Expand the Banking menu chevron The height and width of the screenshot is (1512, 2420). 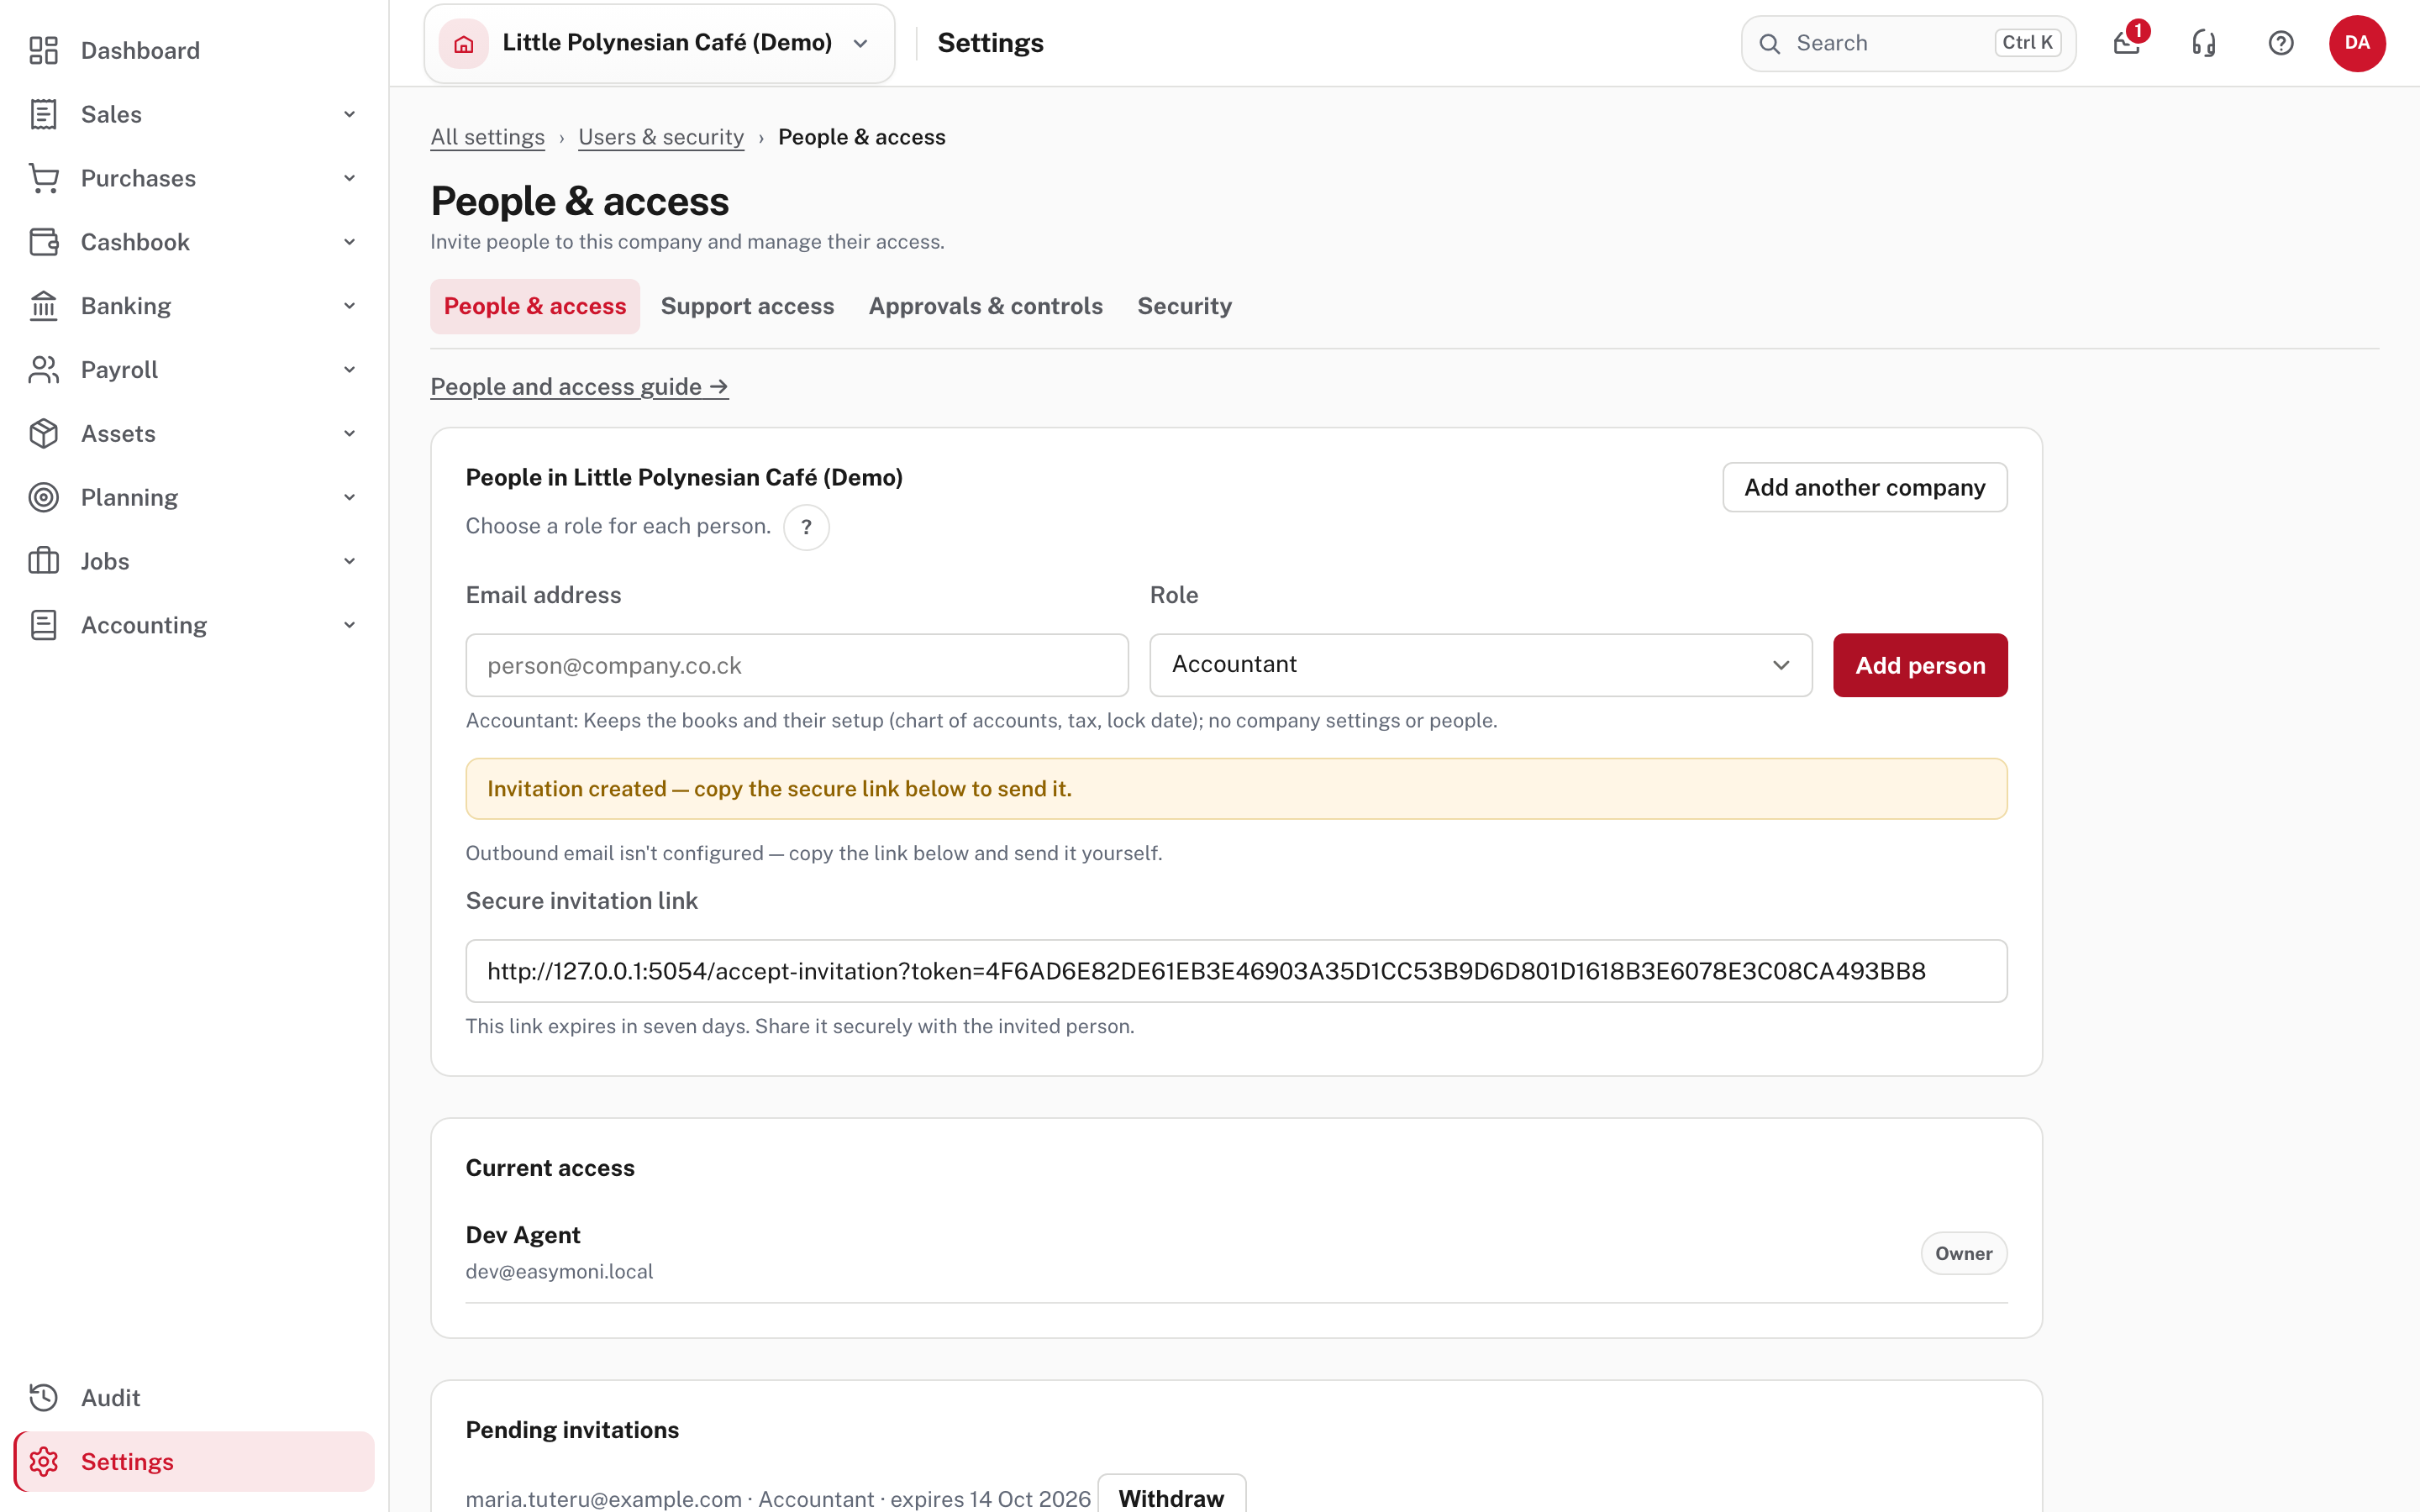pyautogui.click(x=350, y=306)
